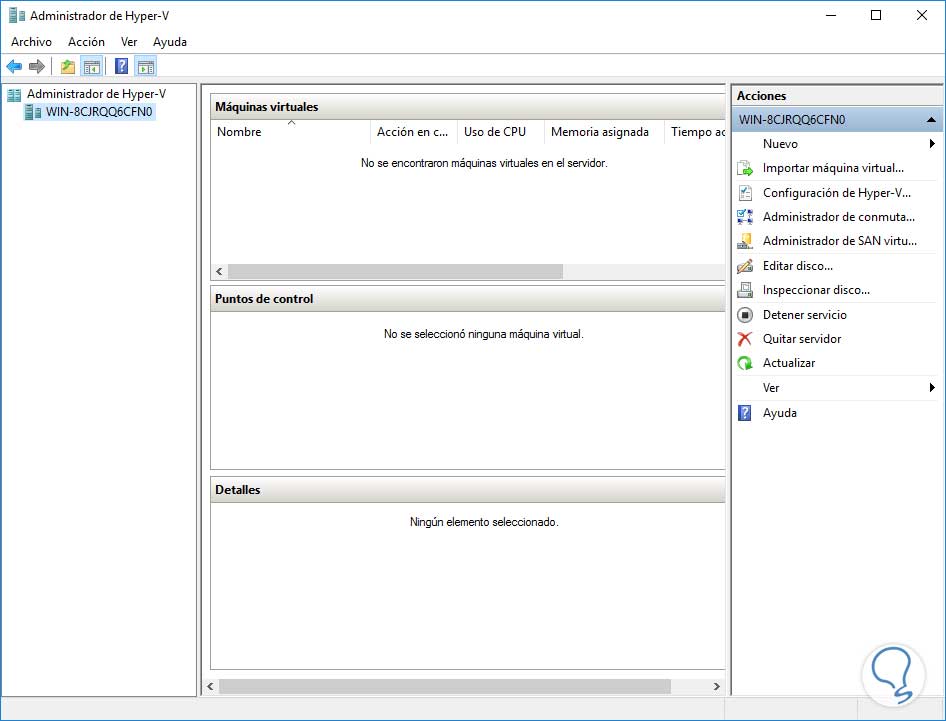Image resolution: width=946 pixels, height=721 pixels.
Task: Collapse the WIN-8CJRQQ6CFN0 actions section arrow
Action: tap(931, 119)
